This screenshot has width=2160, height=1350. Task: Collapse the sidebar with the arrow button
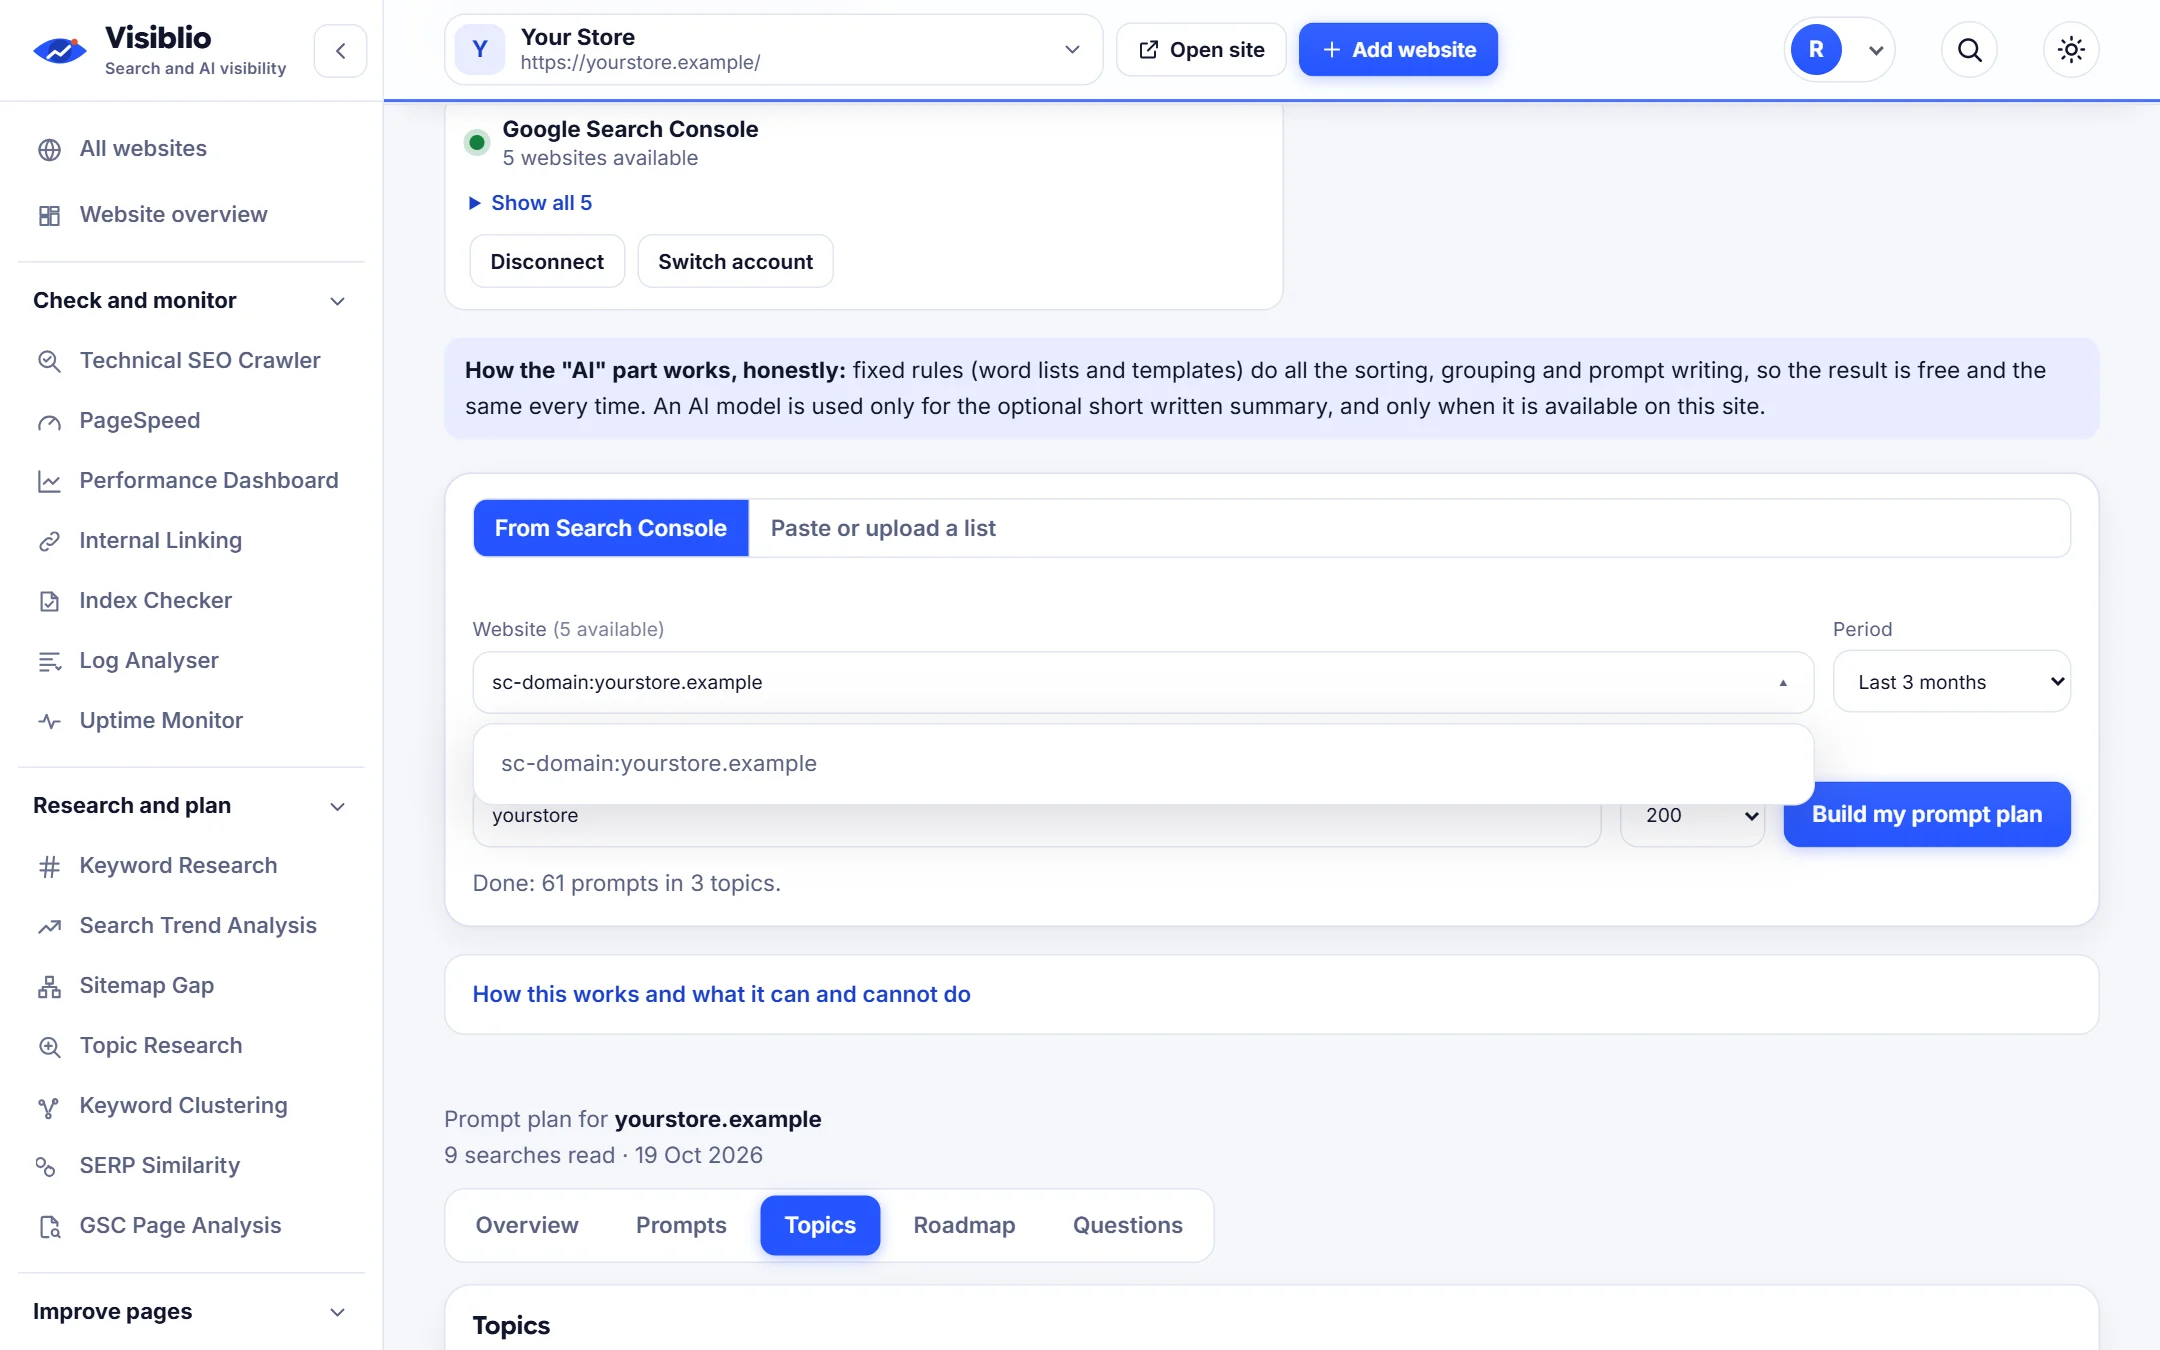pos(341,51)
